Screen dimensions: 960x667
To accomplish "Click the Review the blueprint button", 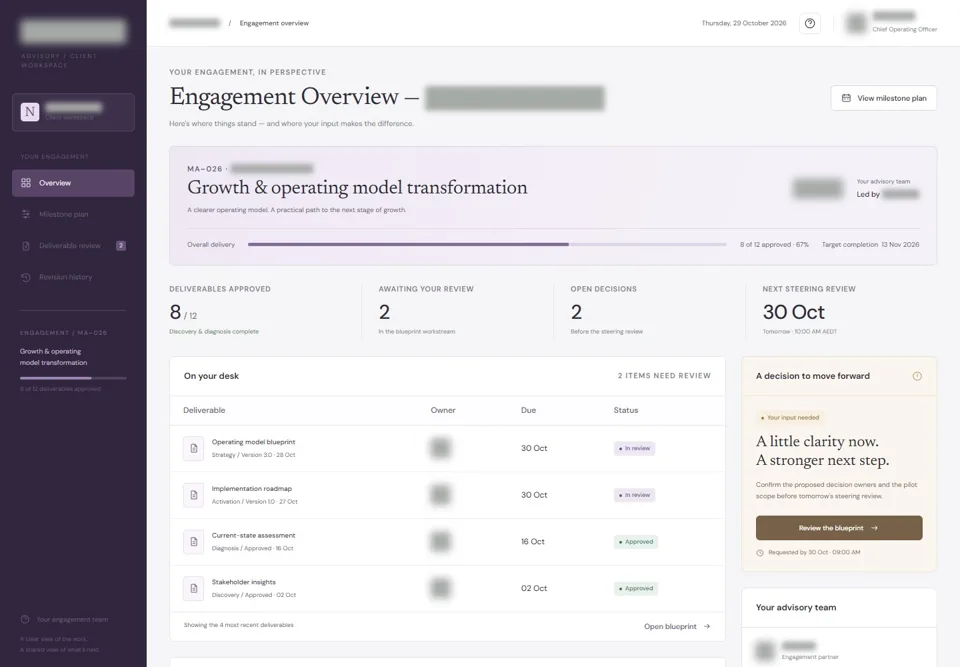I will coord(839,528).
